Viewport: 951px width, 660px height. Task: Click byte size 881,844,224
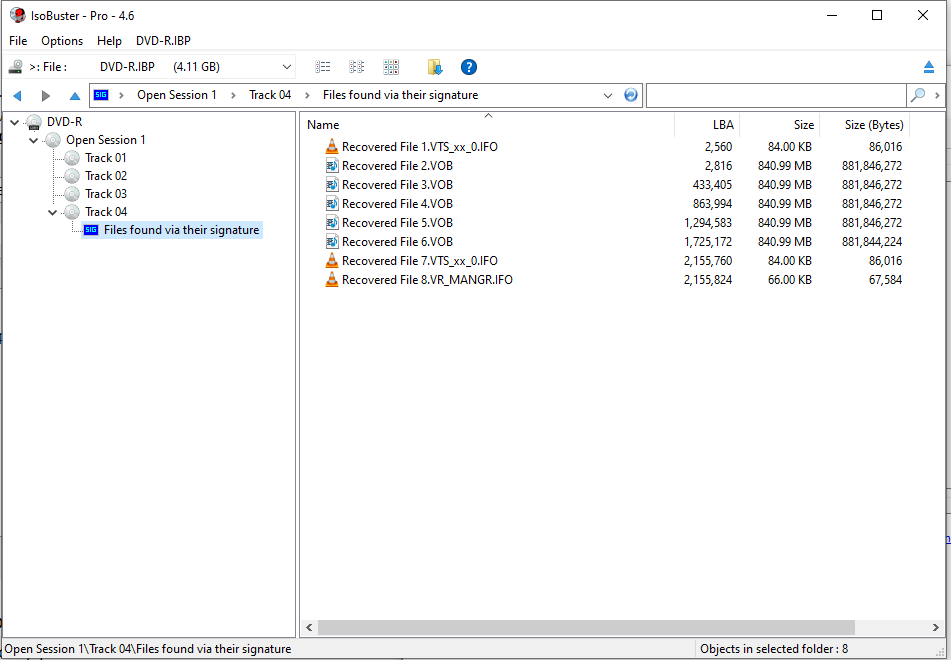click(872, 241)
